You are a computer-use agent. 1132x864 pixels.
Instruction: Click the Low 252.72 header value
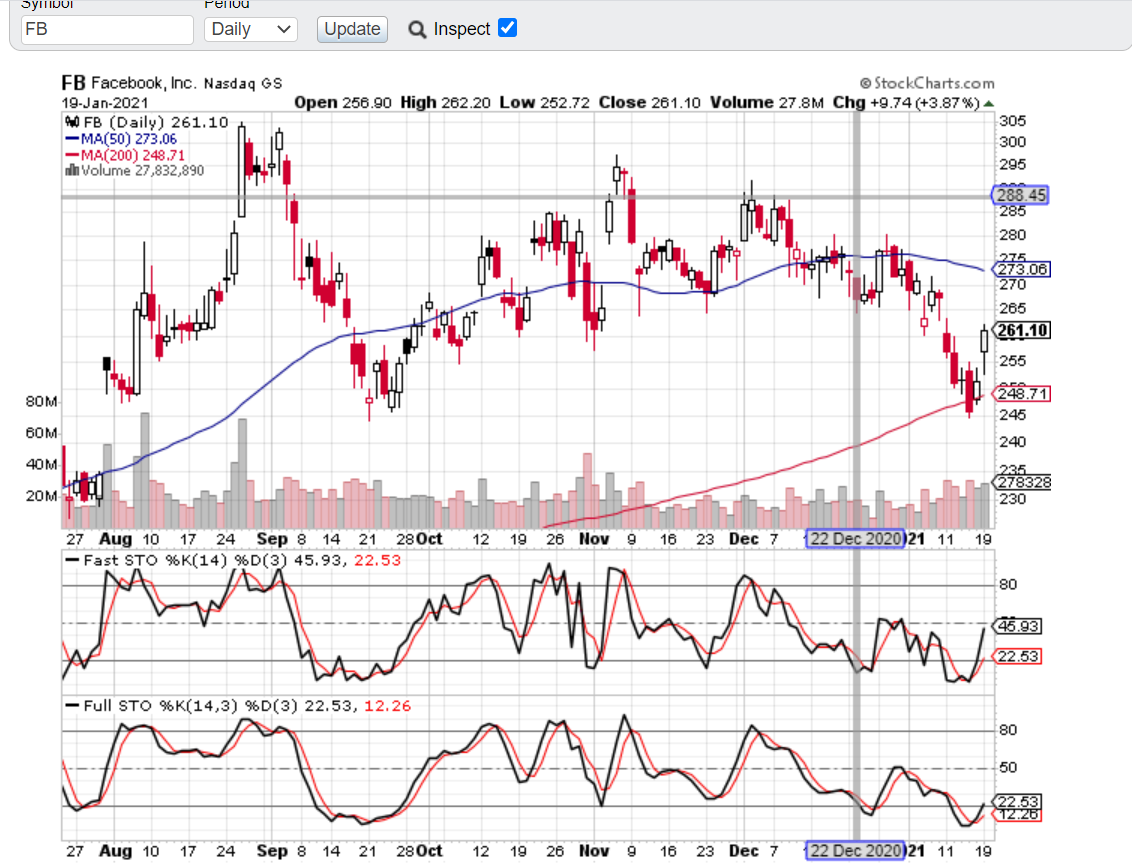tap(544, 102)
